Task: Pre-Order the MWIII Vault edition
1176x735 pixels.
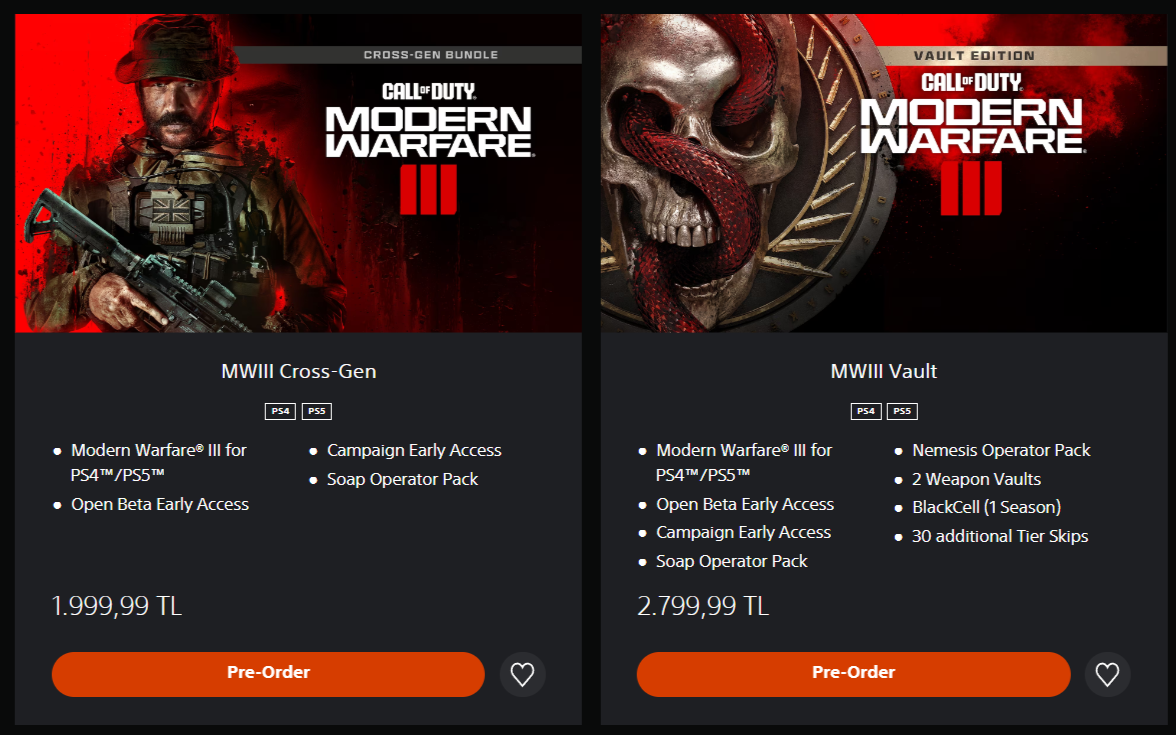Action: pos(853,674)
